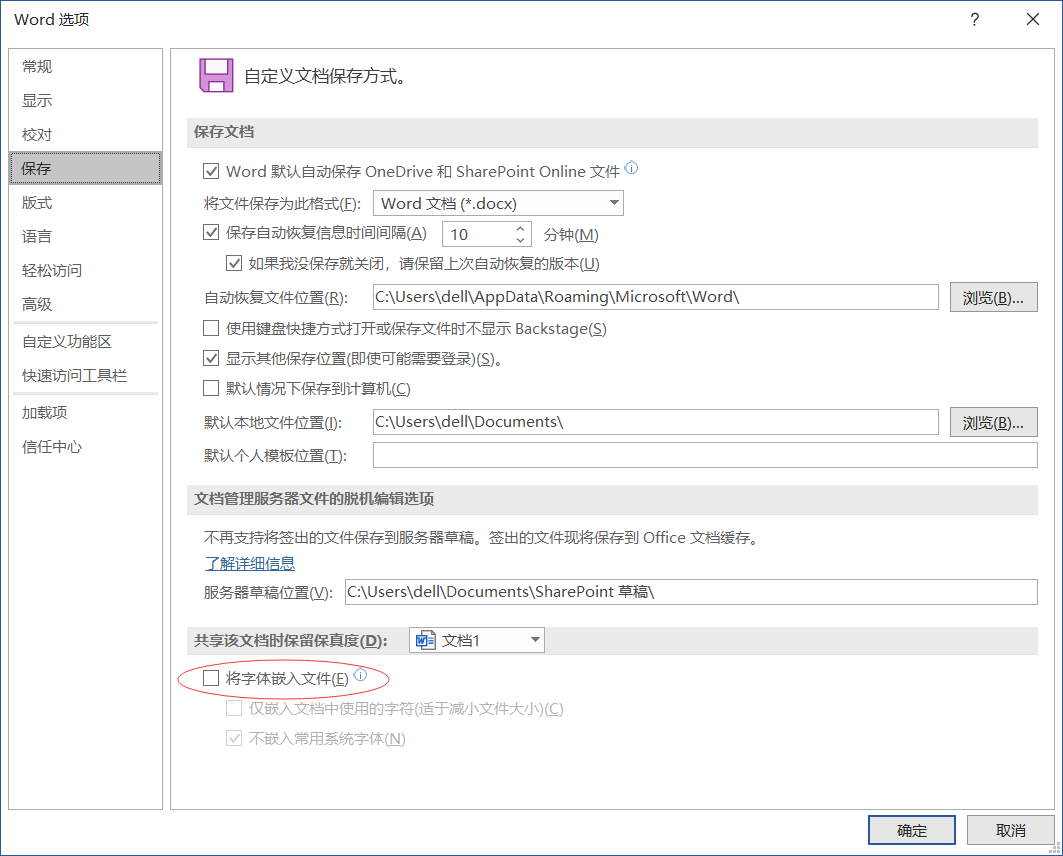Viewport: 1063px width, 856px height.
Task: Select 保存 in the sidebar
Action: pyautogui.click(x=85, y=168)
